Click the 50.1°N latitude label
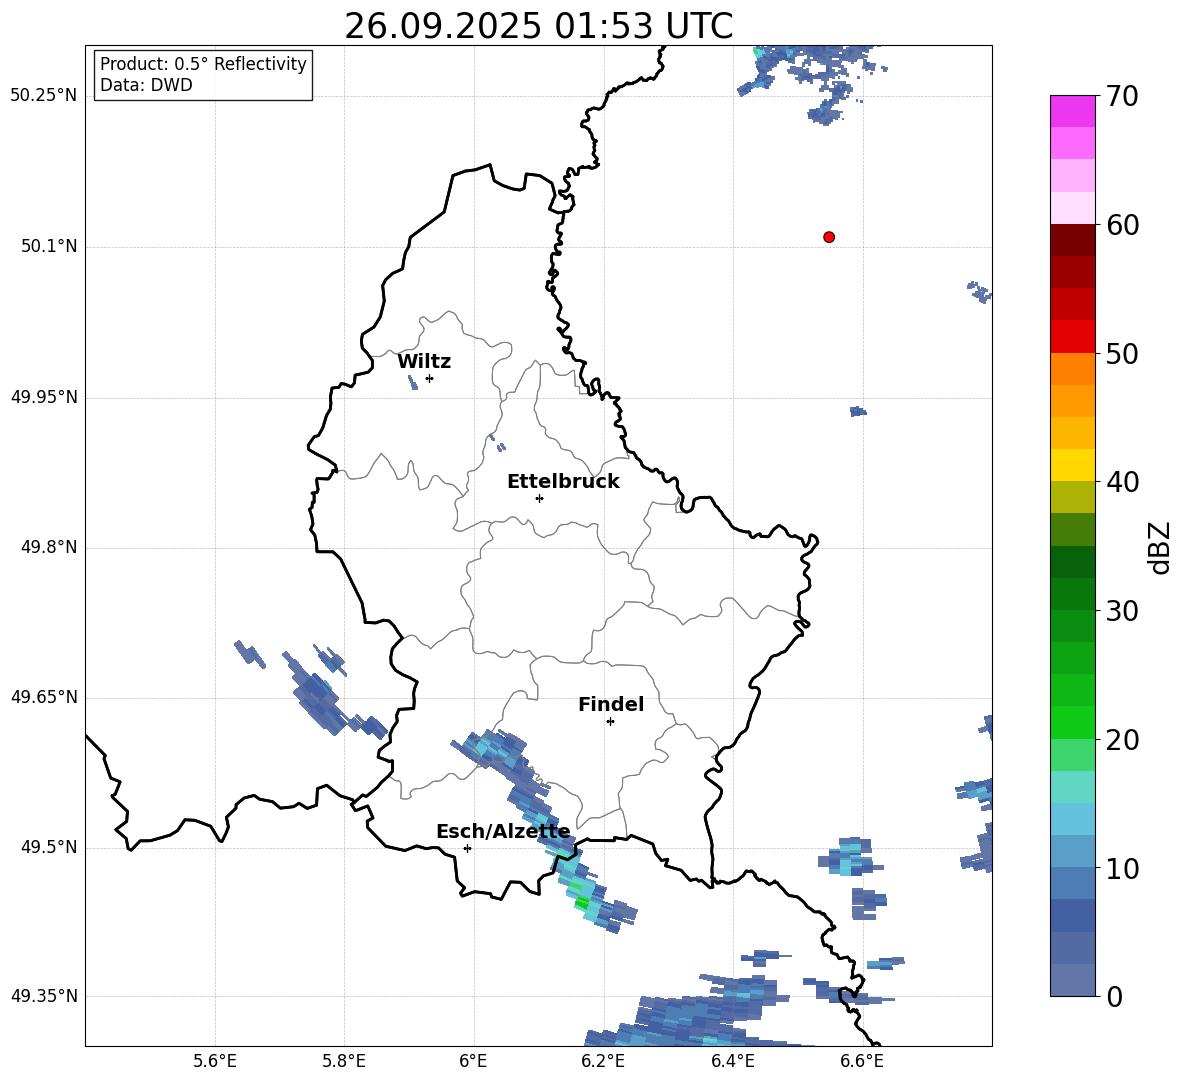The width and height of the screenshot is (1184, 1081). [49, 246]
